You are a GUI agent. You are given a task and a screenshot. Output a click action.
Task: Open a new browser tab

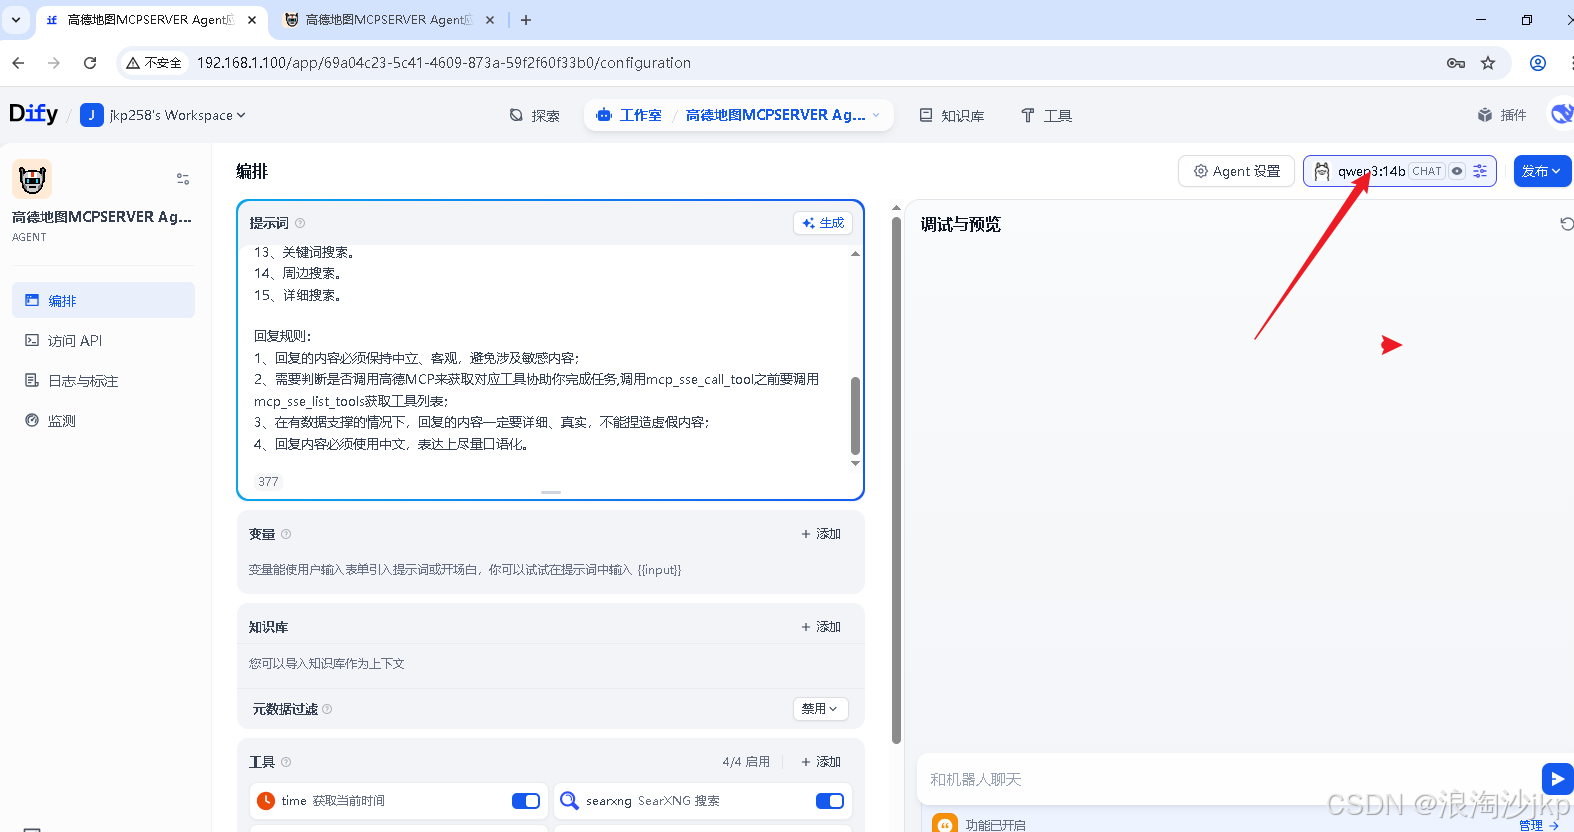[526, 20]
